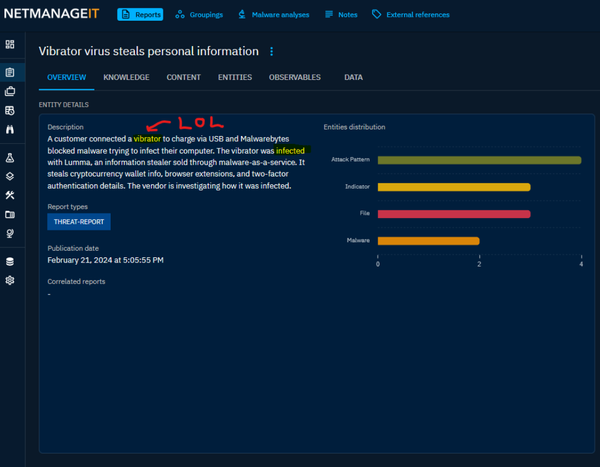
Task: Open Cases from the left sidebar
Action: point(10,91)
